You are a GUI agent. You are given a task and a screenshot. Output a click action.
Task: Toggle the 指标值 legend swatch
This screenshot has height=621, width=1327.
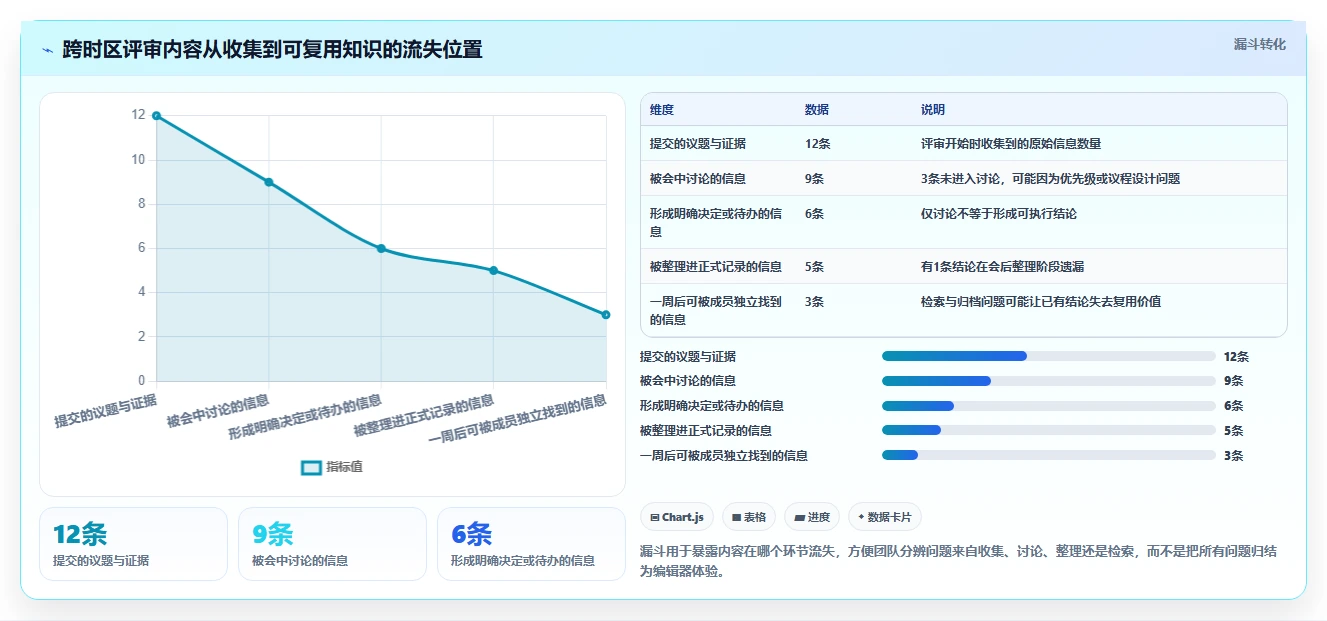311,467
